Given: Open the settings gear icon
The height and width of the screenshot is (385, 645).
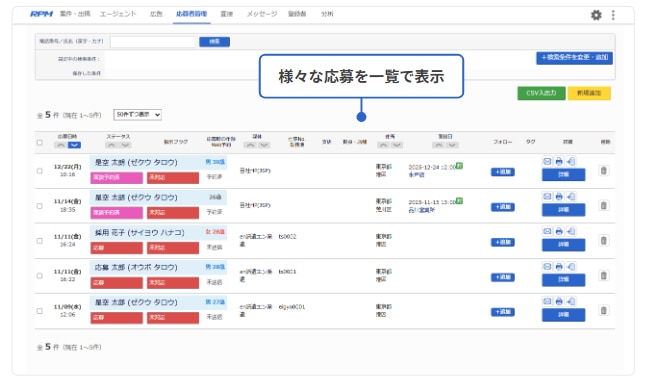Looking at the screenshot, I should (x=596, y=15).
